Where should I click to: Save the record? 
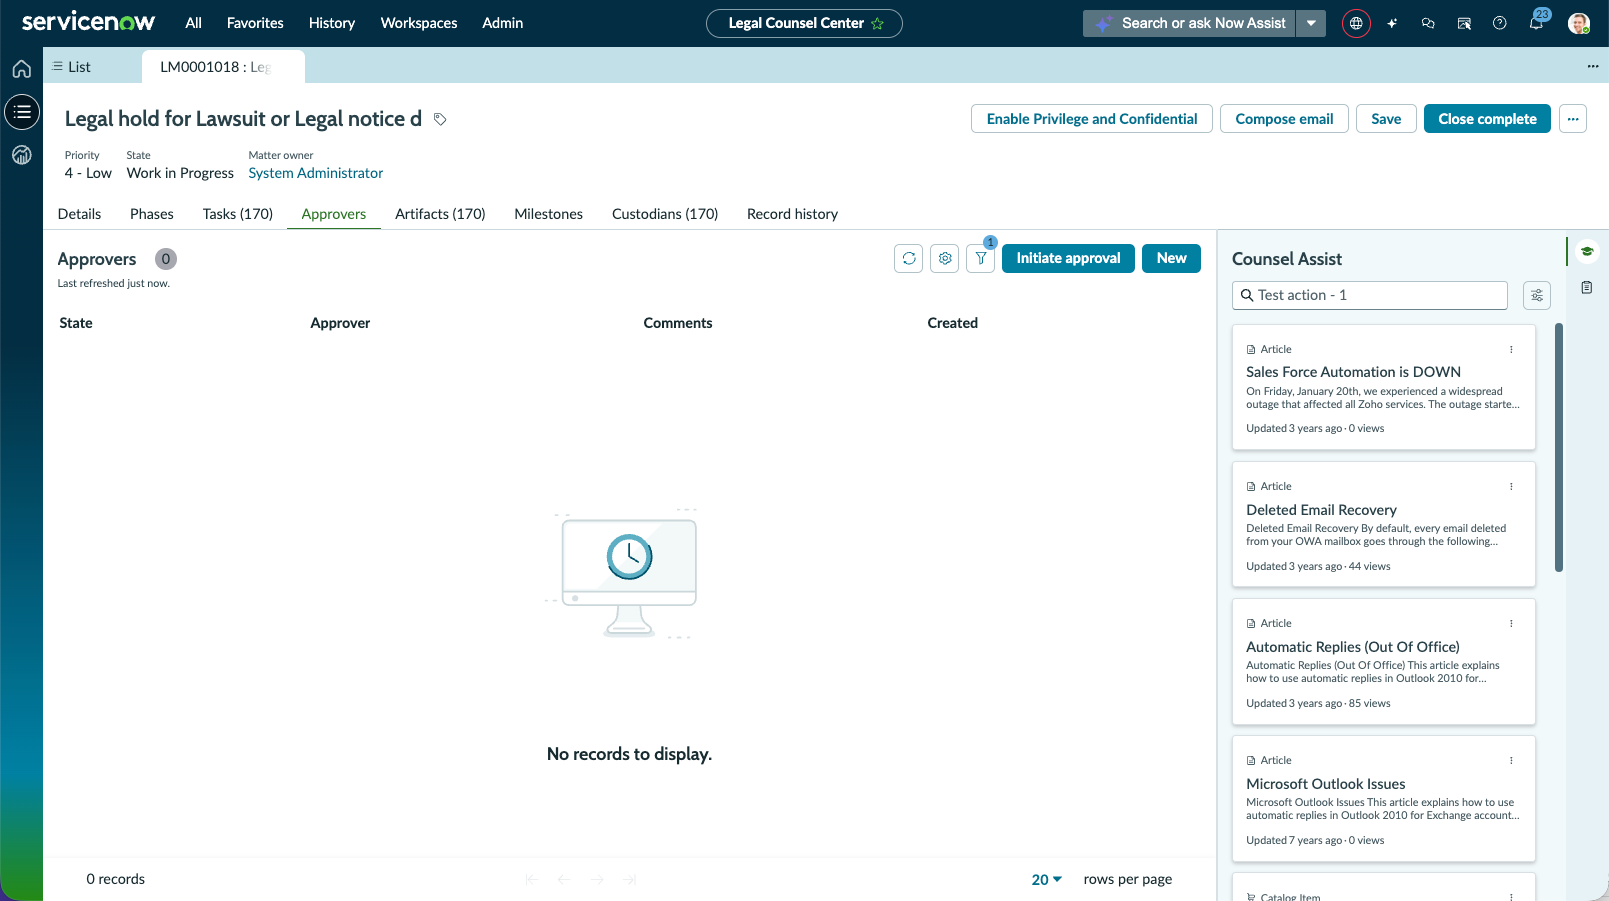pos(1386,119)
